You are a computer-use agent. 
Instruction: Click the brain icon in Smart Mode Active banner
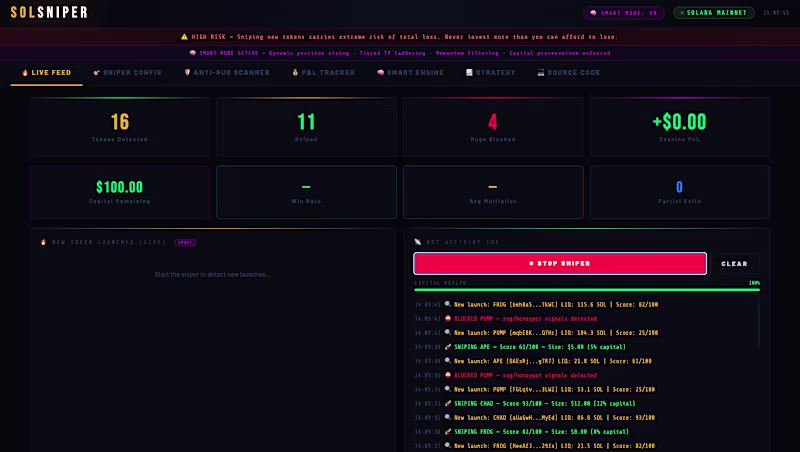192,53
